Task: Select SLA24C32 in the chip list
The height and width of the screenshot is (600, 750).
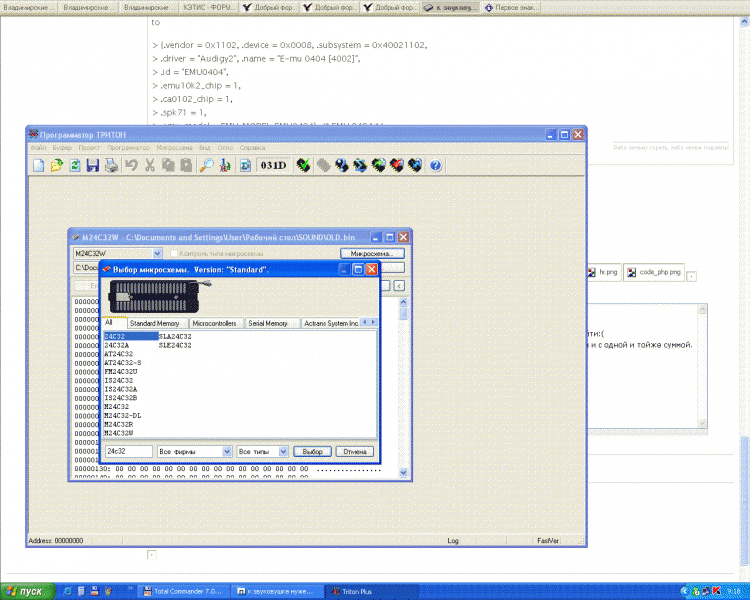Action: pos(175,337)
